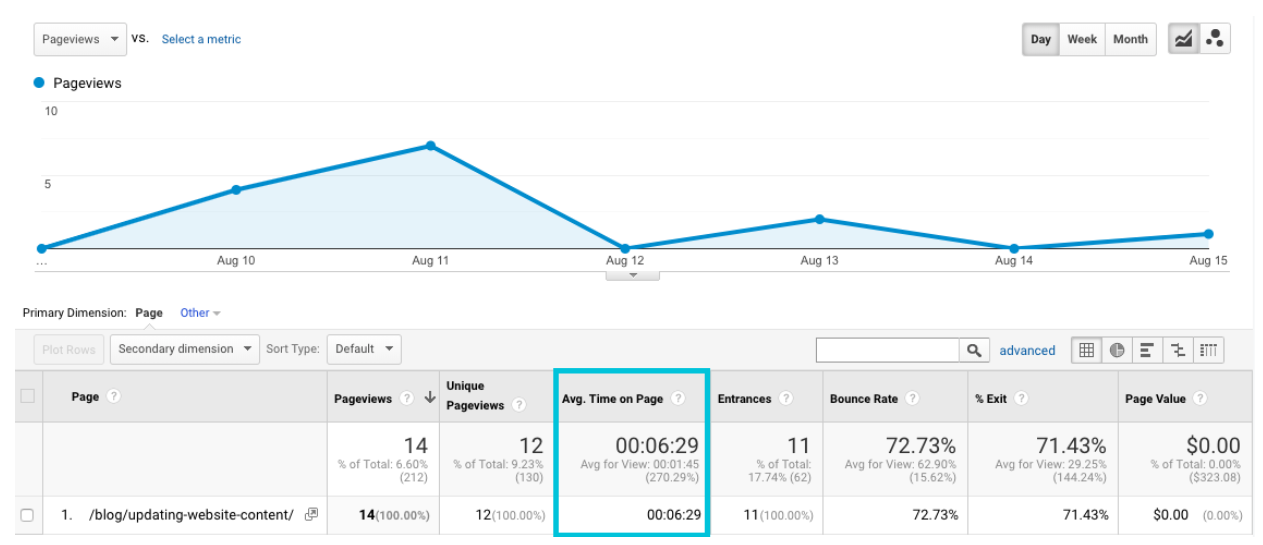Click the magnifier search button
Screen dimensions: 1263x545
point(973,350)
